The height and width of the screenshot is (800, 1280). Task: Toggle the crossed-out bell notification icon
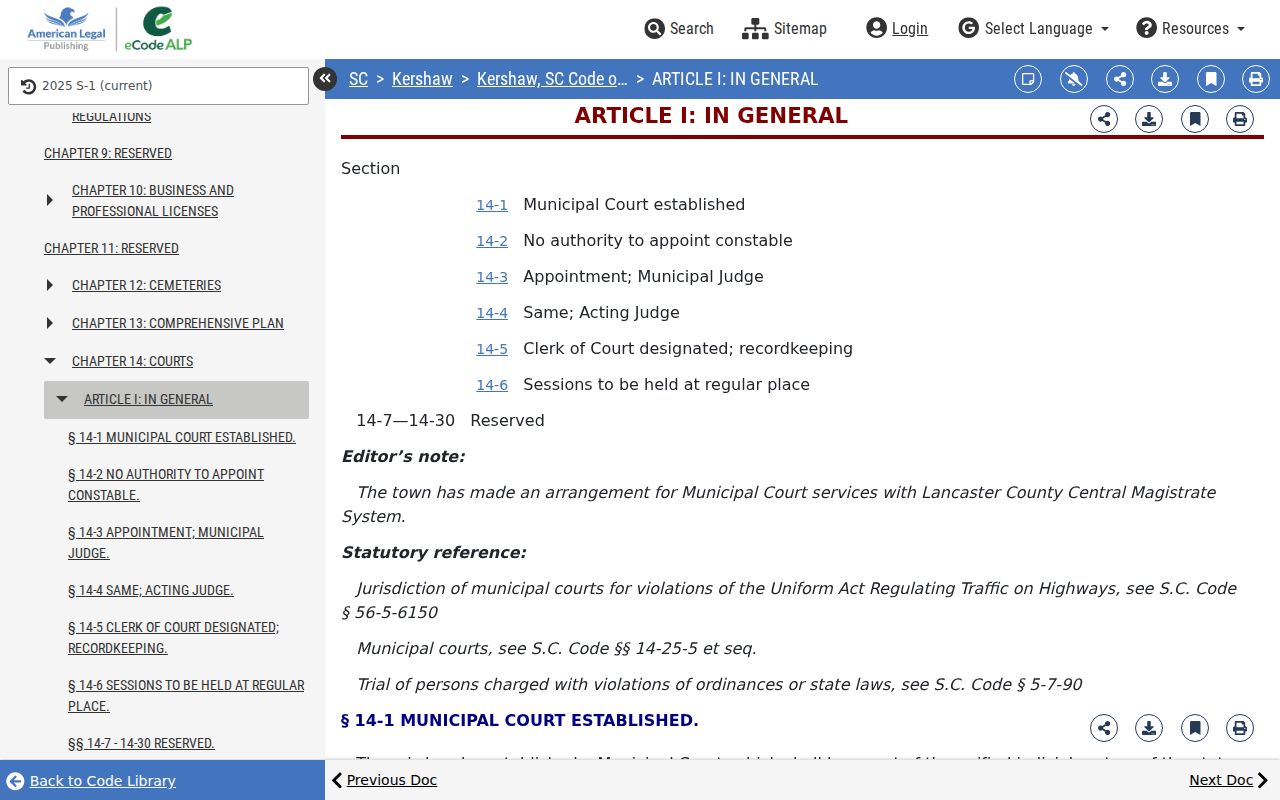1074,79
